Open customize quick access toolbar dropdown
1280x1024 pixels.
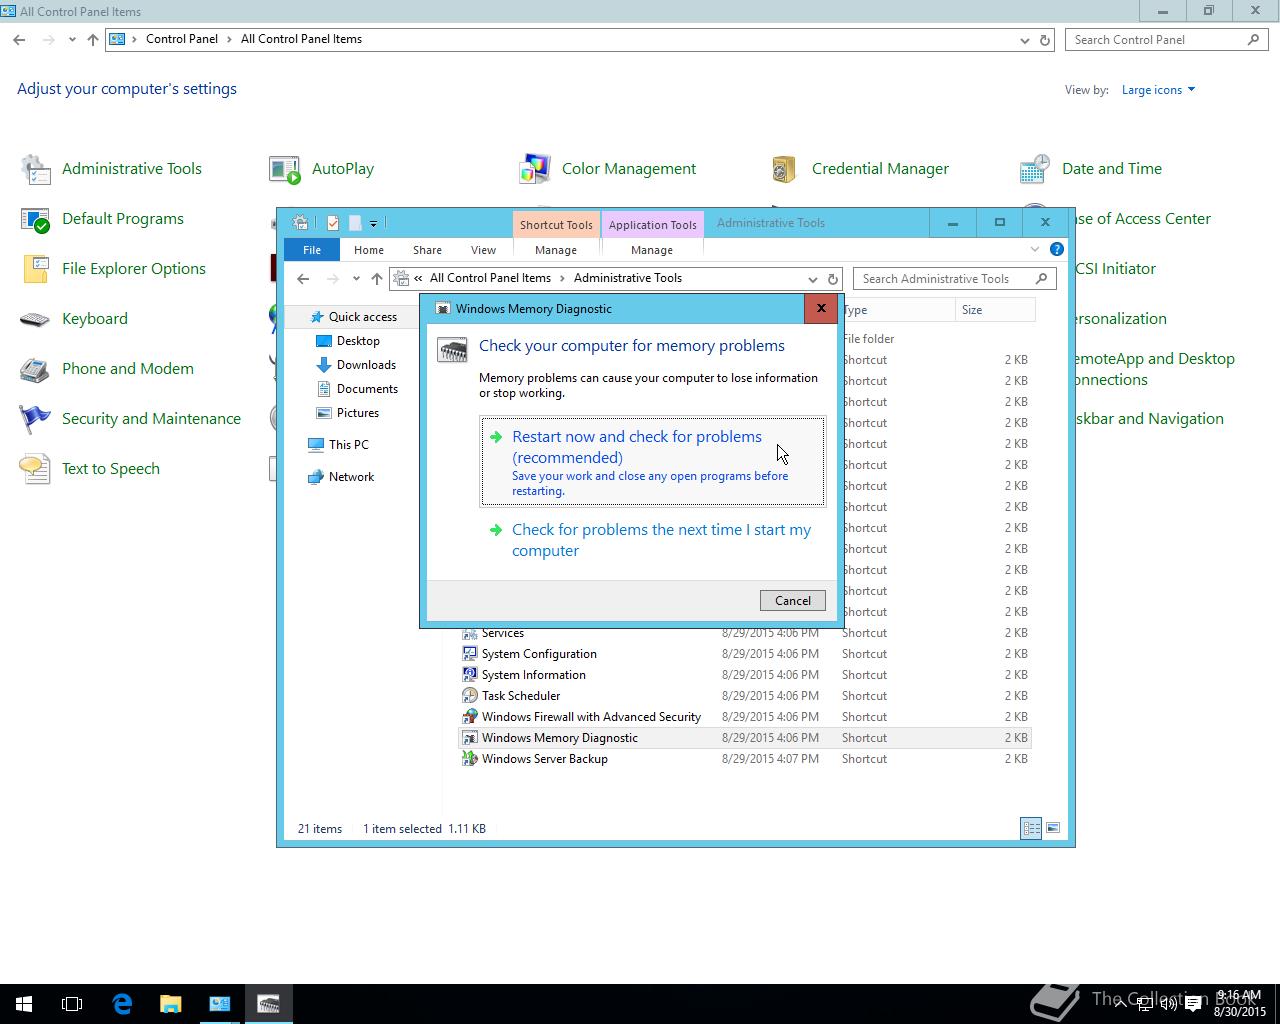pyautogui.click(x=373, y=223)
